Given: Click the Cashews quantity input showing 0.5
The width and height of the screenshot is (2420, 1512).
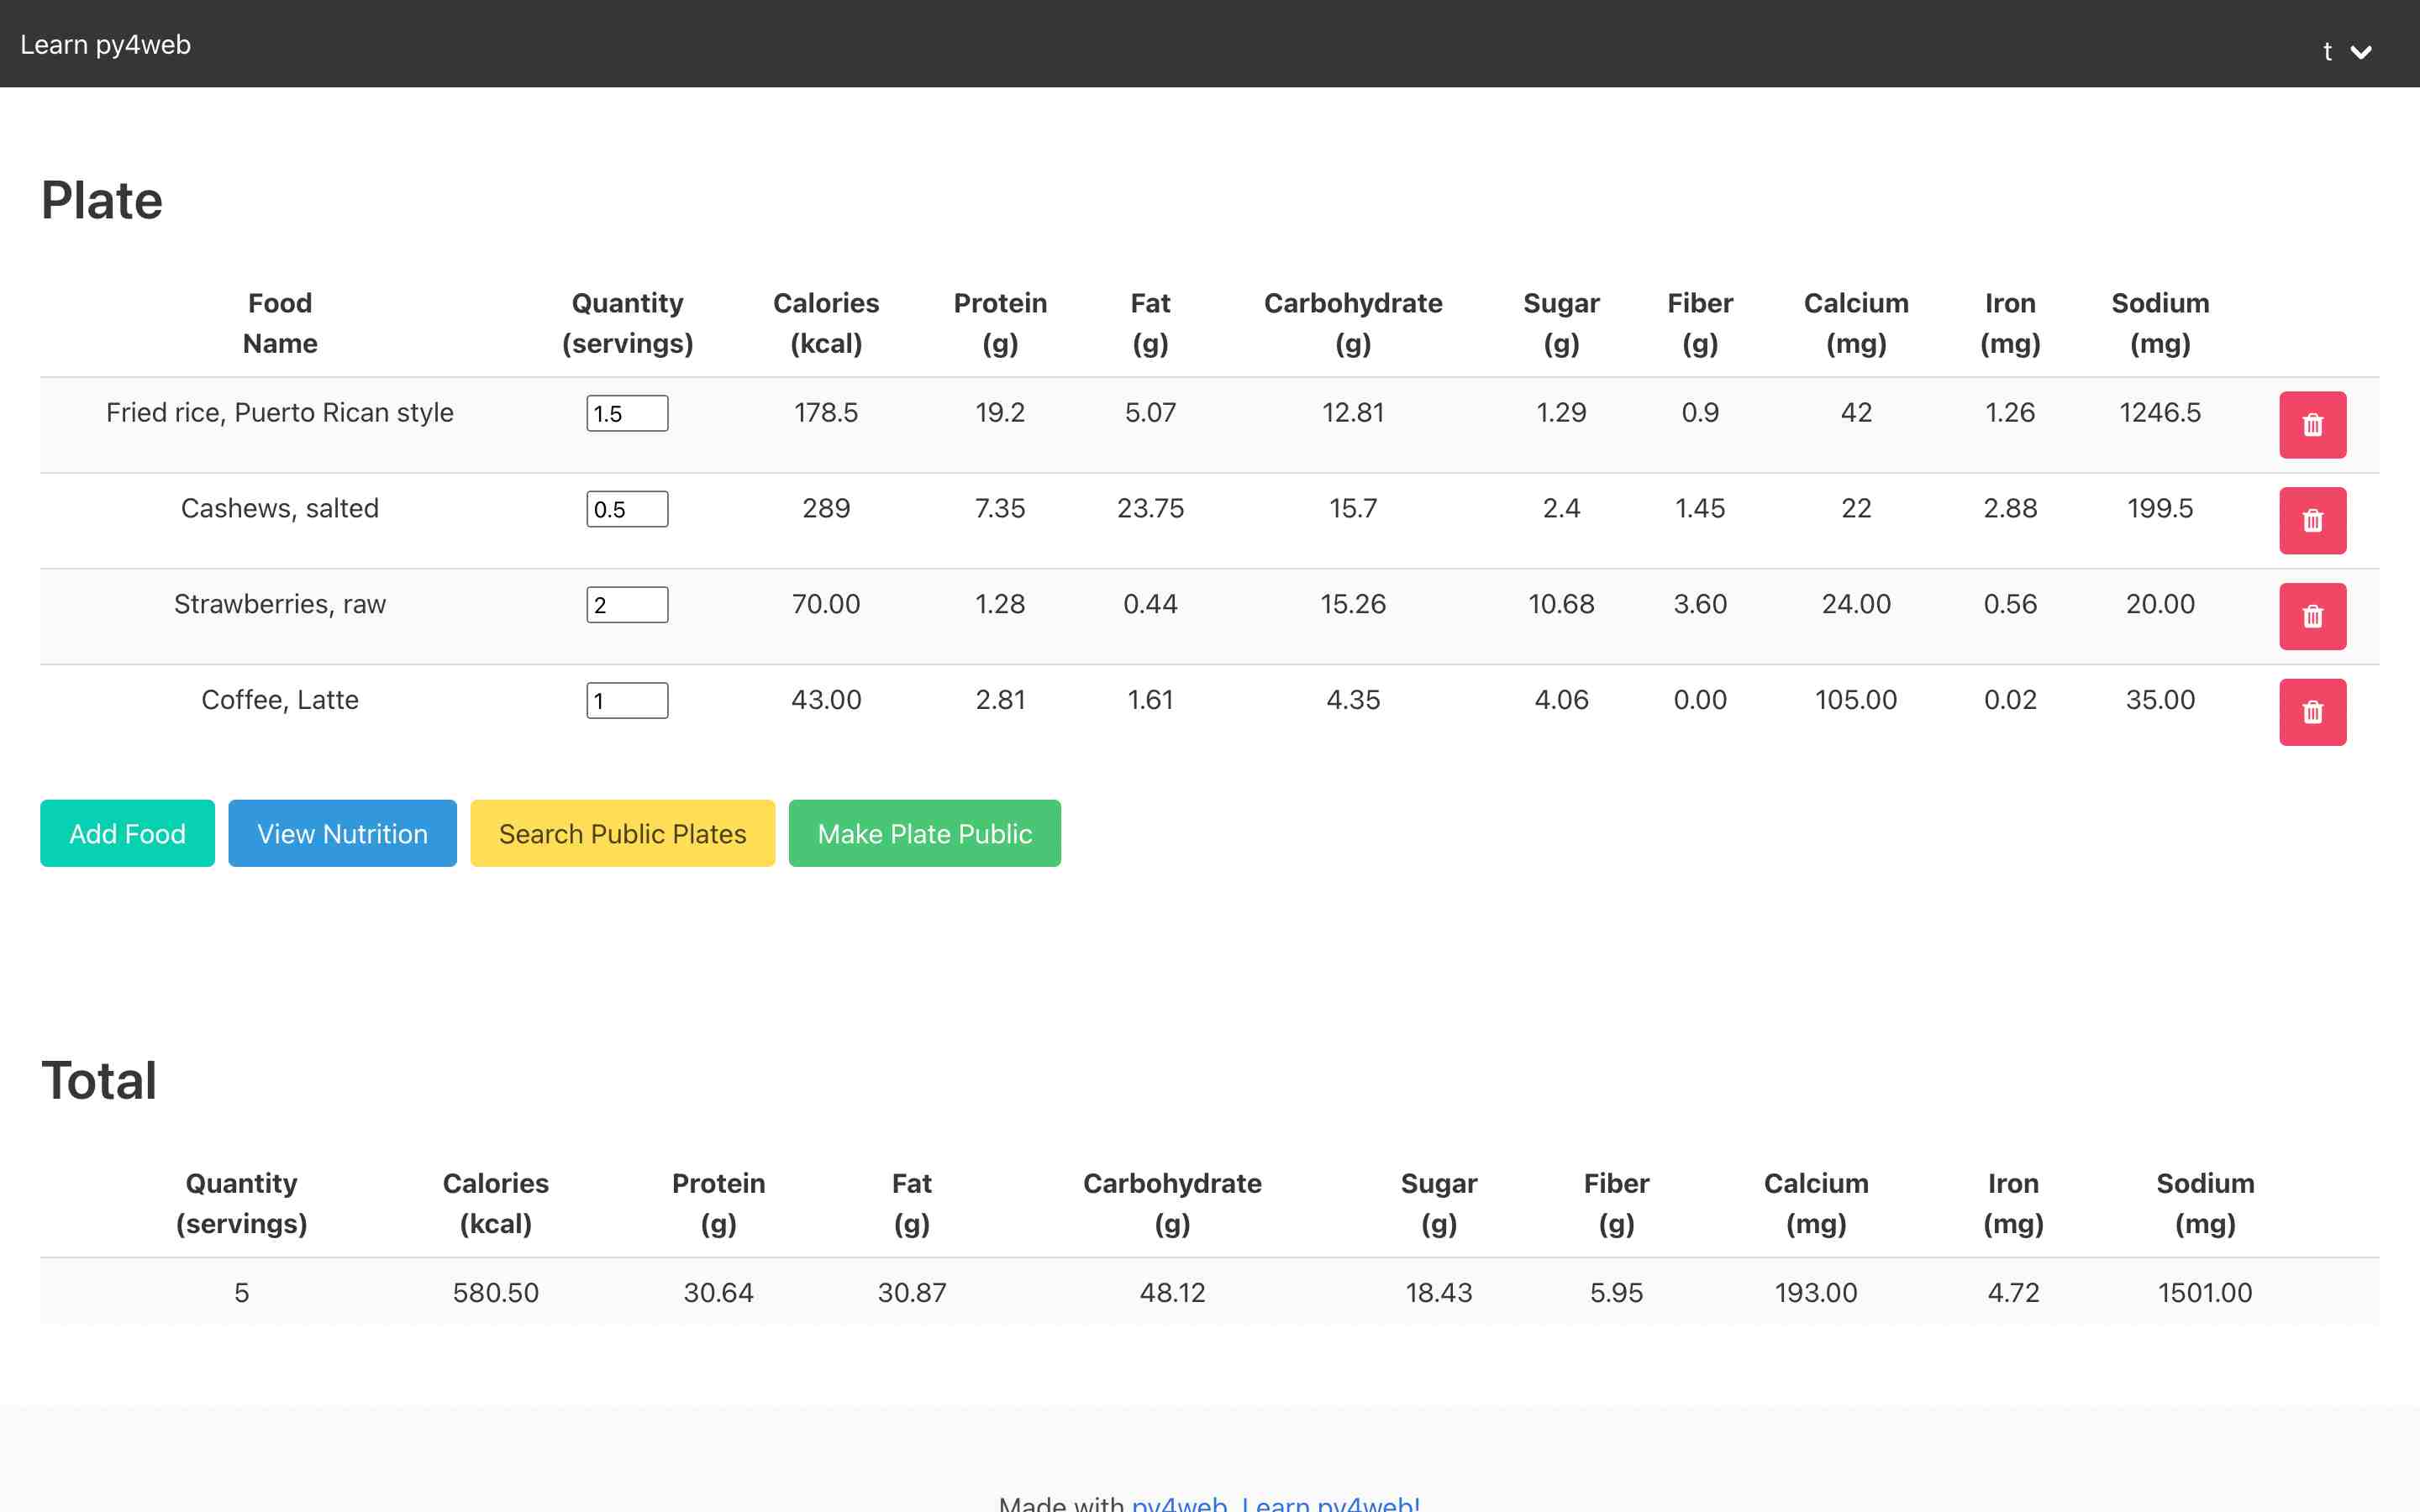Looking at the screenshot, I should pos(627,509).
